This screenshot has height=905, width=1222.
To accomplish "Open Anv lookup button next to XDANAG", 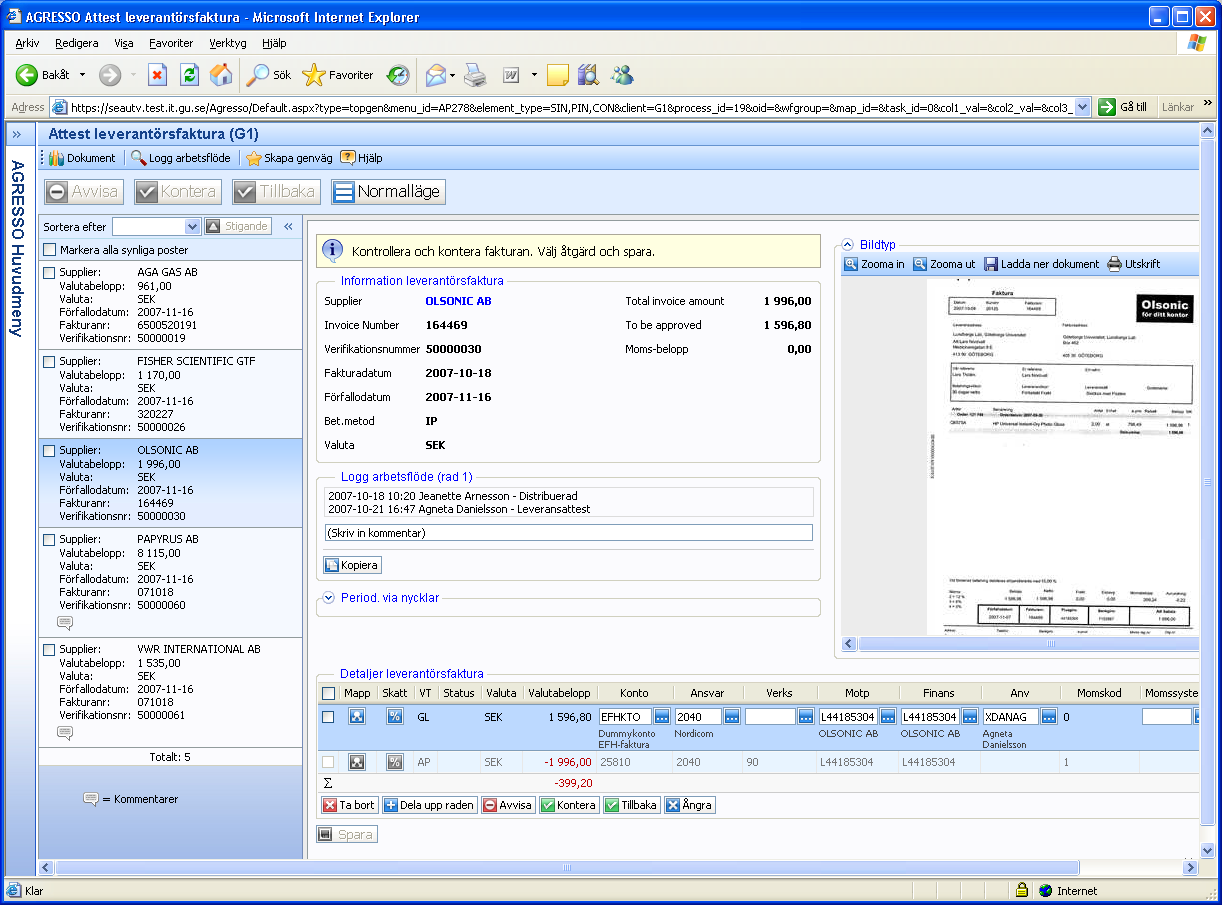I will 1049,717.
